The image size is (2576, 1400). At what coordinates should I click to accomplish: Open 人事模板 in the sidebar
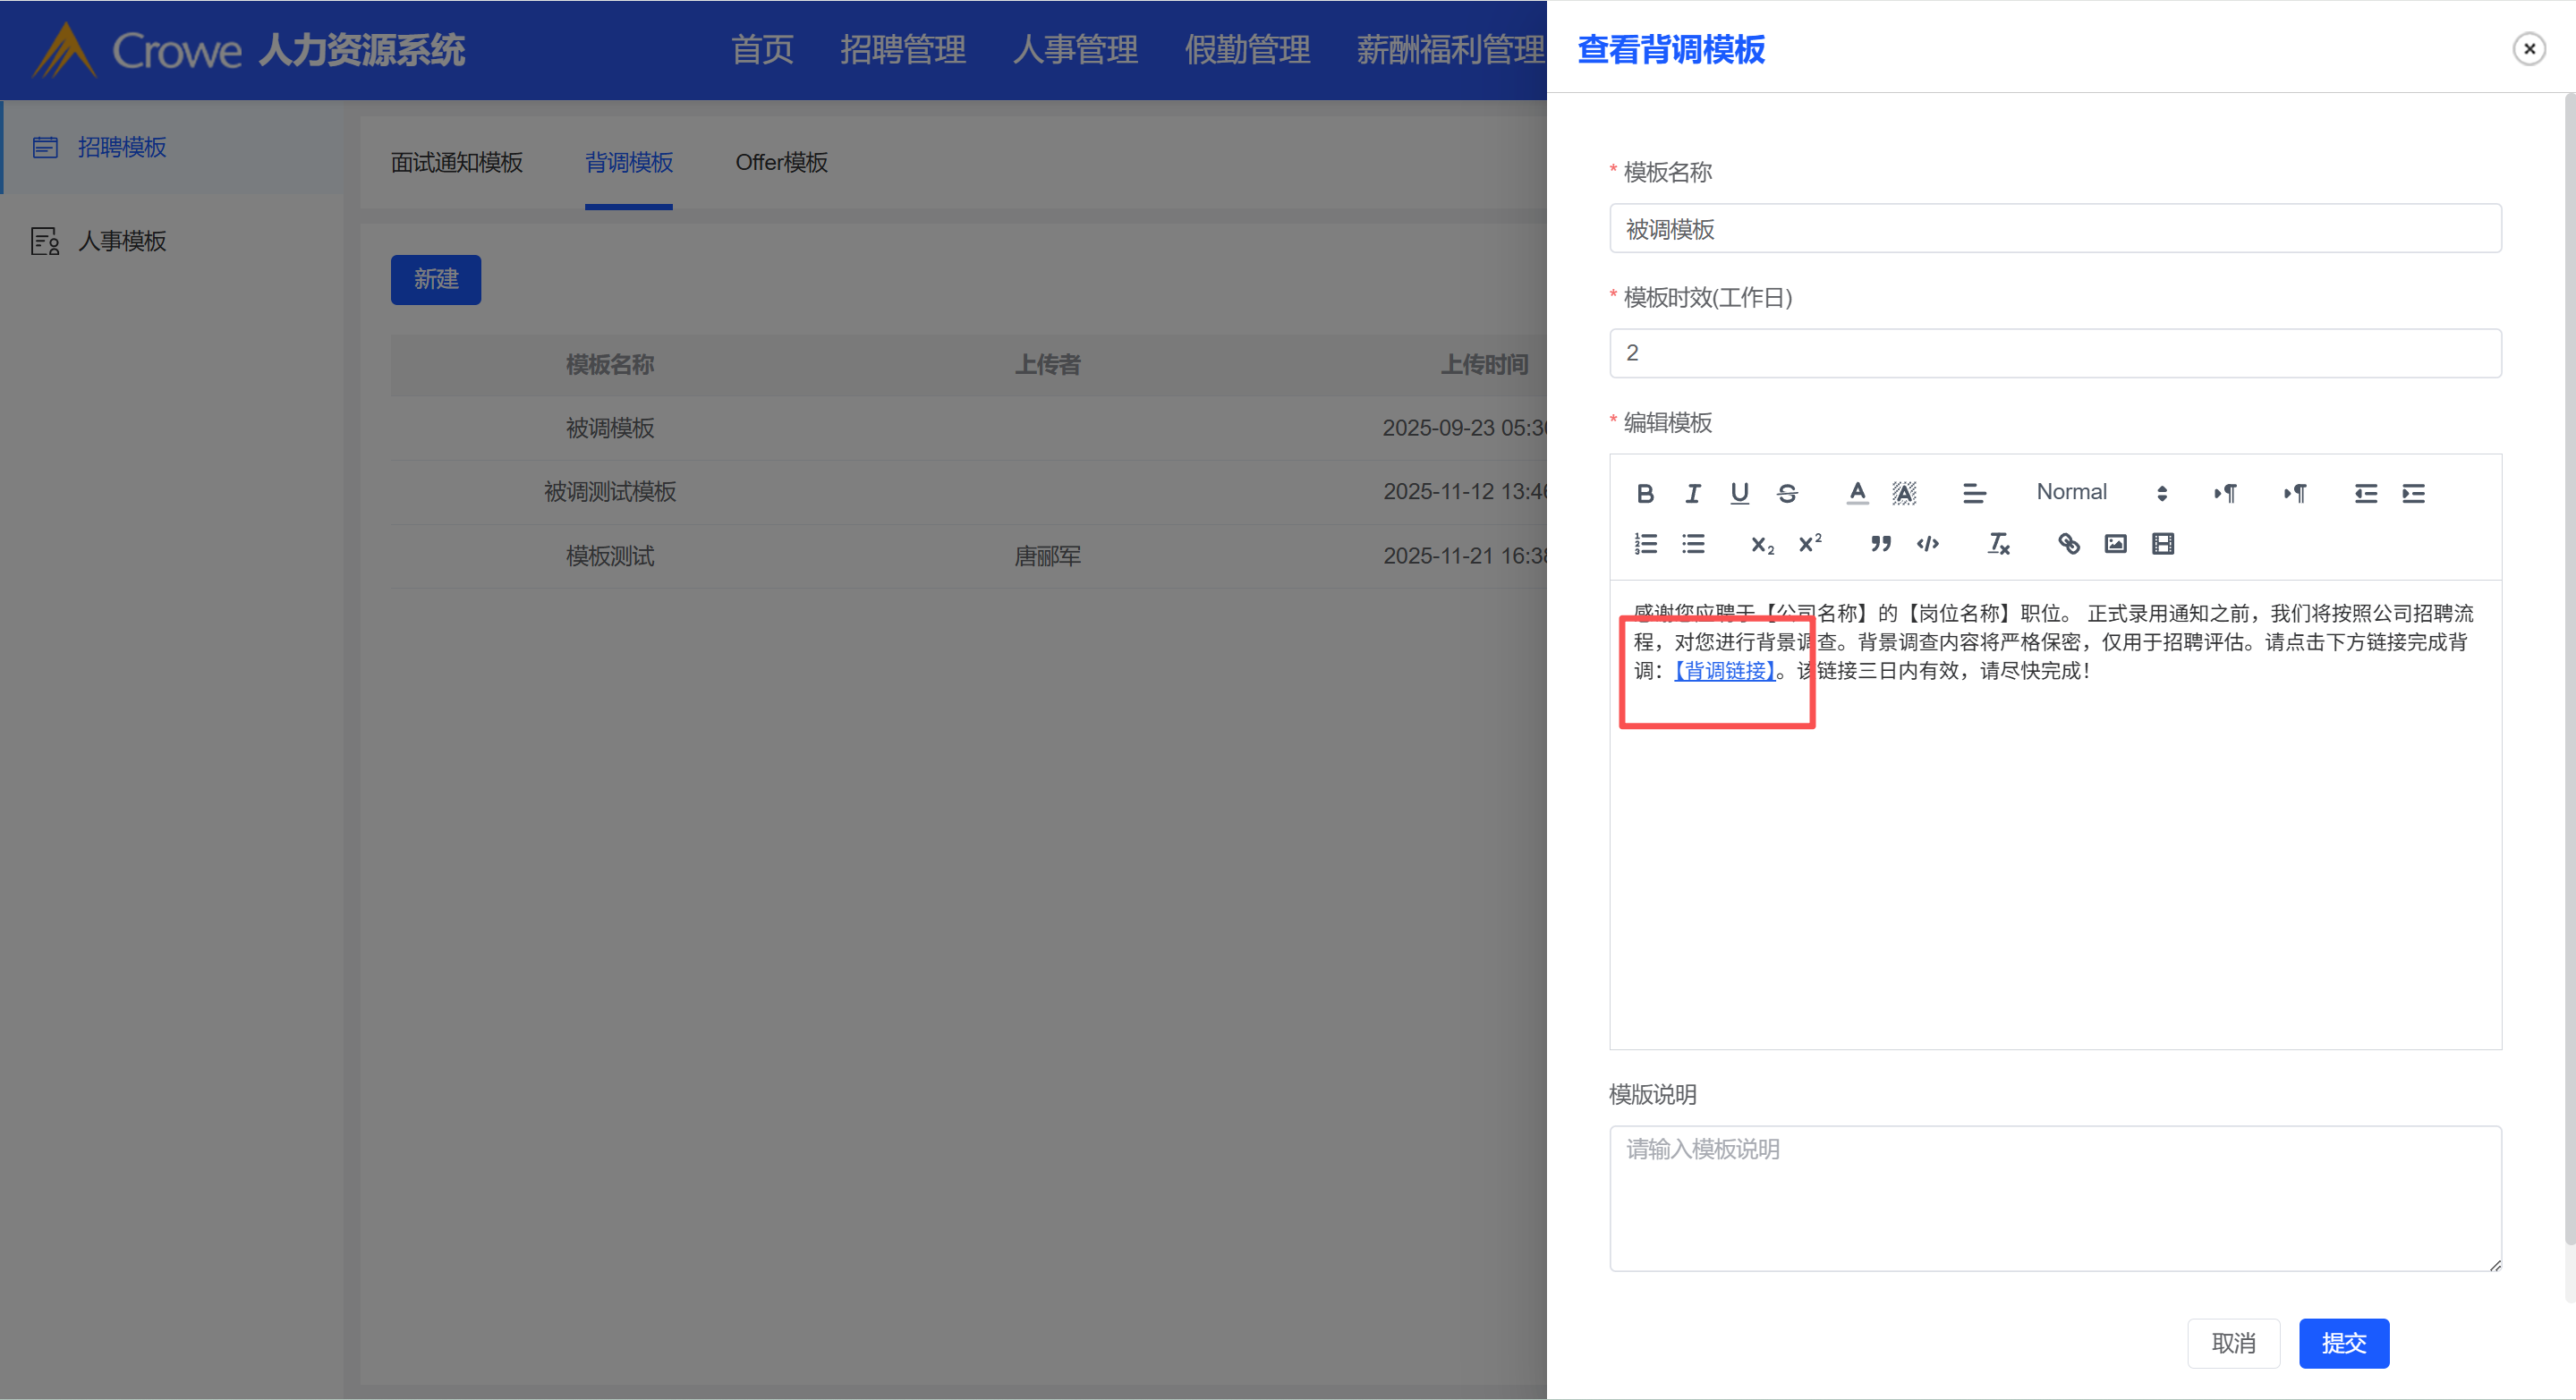[122, 241]
